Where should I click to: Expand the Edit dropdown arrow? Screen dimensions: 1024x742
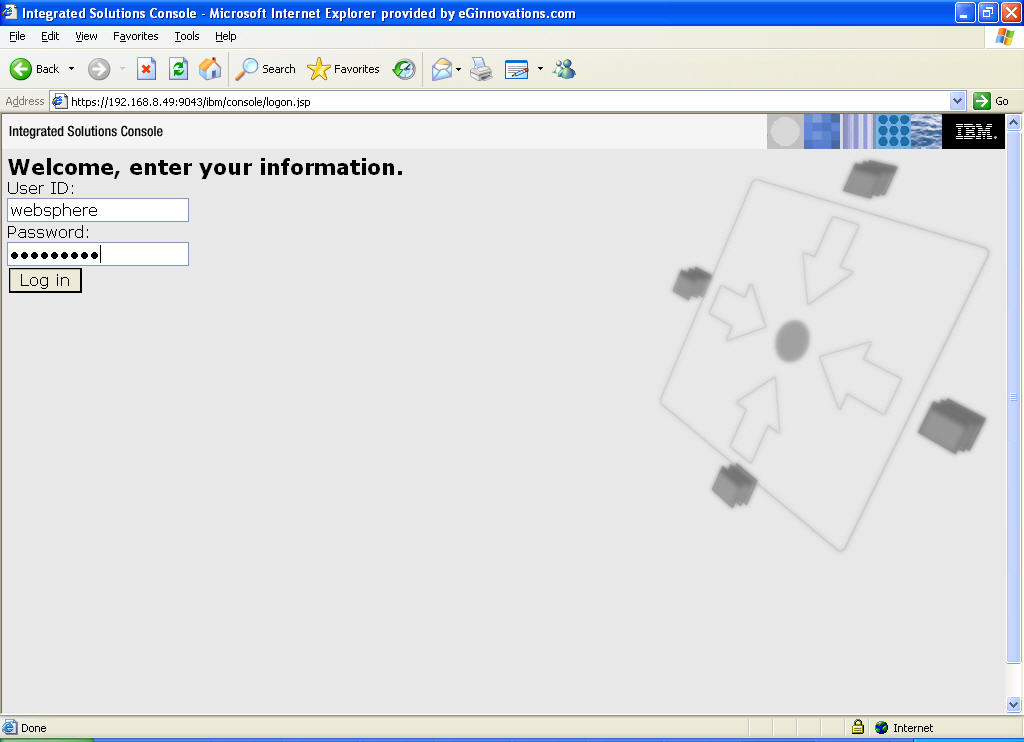coord(540,69)
